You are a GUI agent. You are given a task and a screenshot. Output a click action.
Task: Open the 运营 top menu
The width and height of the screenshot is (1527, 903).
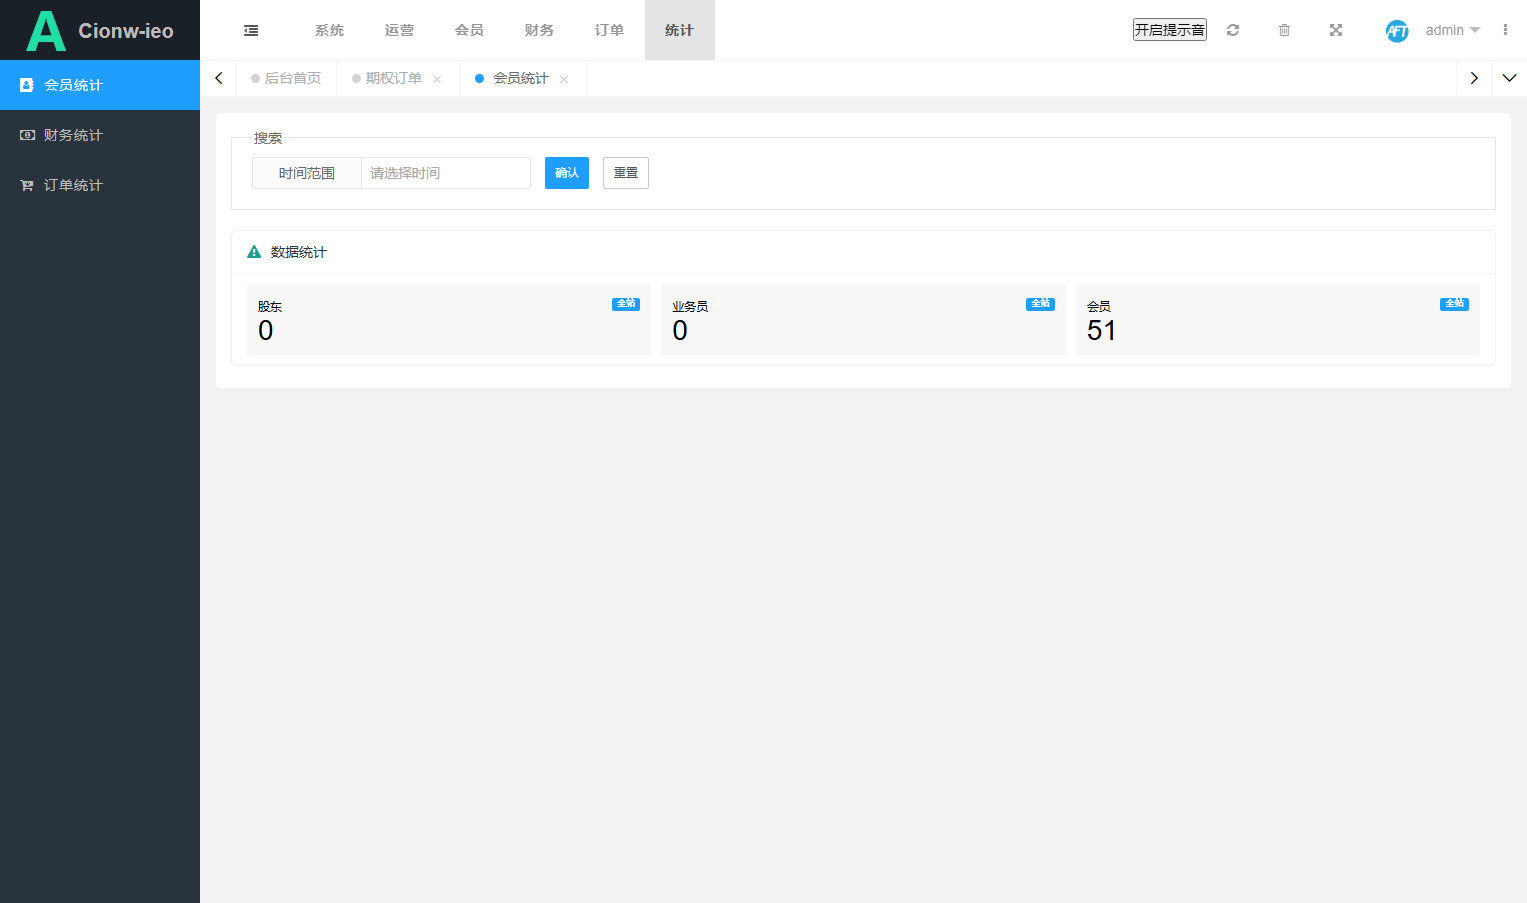(x=399, y=30)
